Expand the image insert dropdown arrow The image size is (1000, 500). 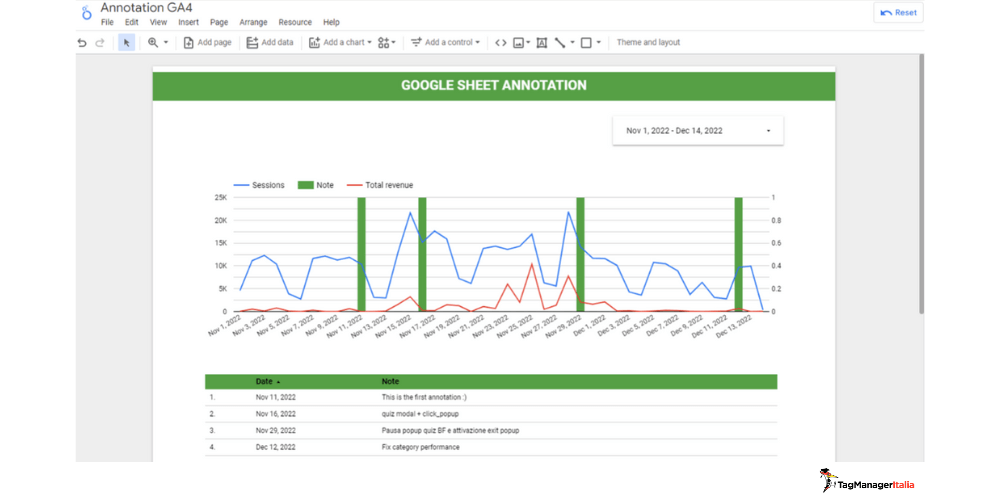pos(528,43)
